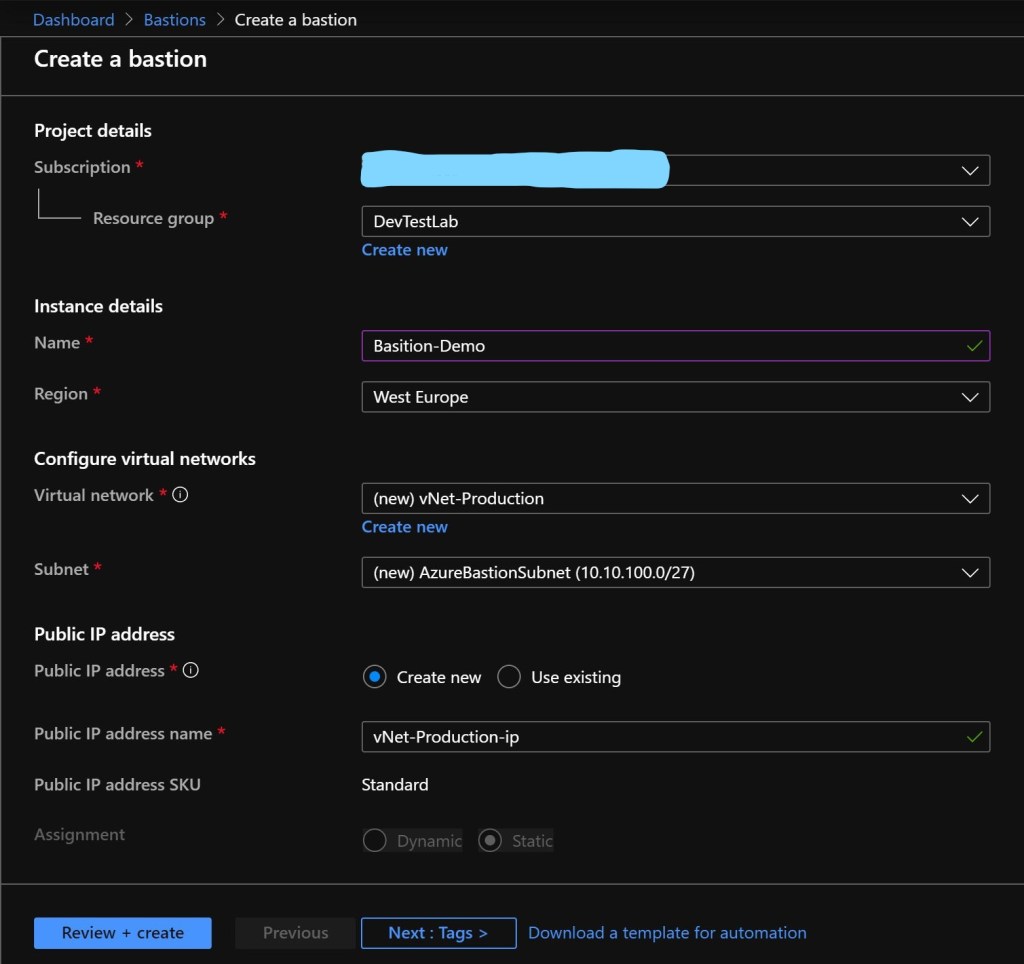Select the Create new radio button
Image resolution: width=1024 pixels, height=964 pixels.
click(x=374, y=677)
